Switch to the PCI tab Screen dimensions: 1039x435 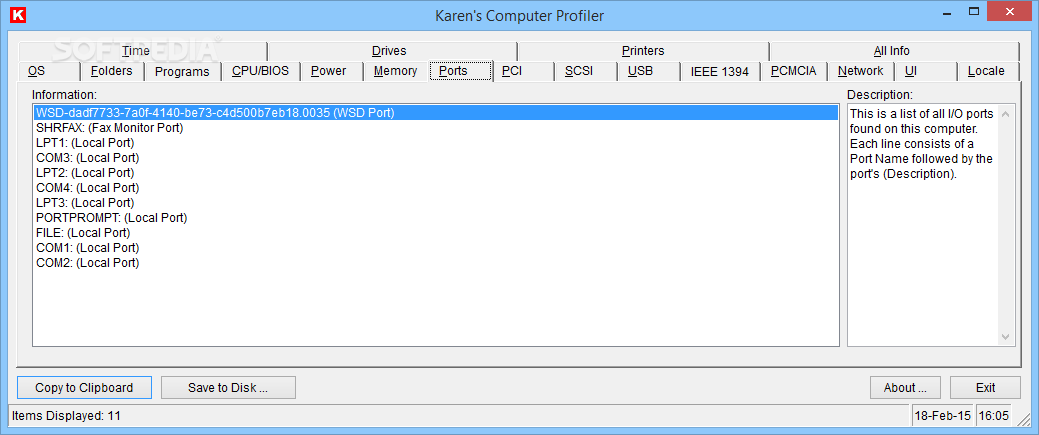(523, 71)
